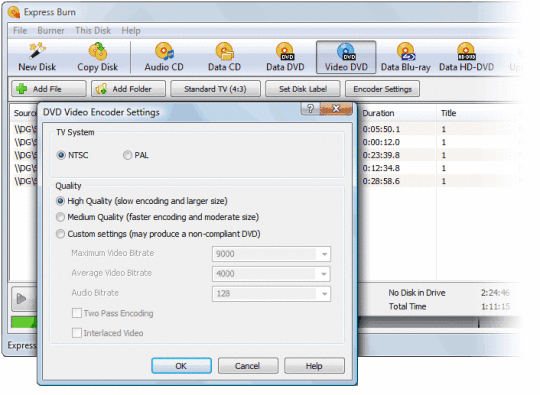The image size is (540, 395).
Task: Select the PAL TV system option
Action: coord(127,155)
